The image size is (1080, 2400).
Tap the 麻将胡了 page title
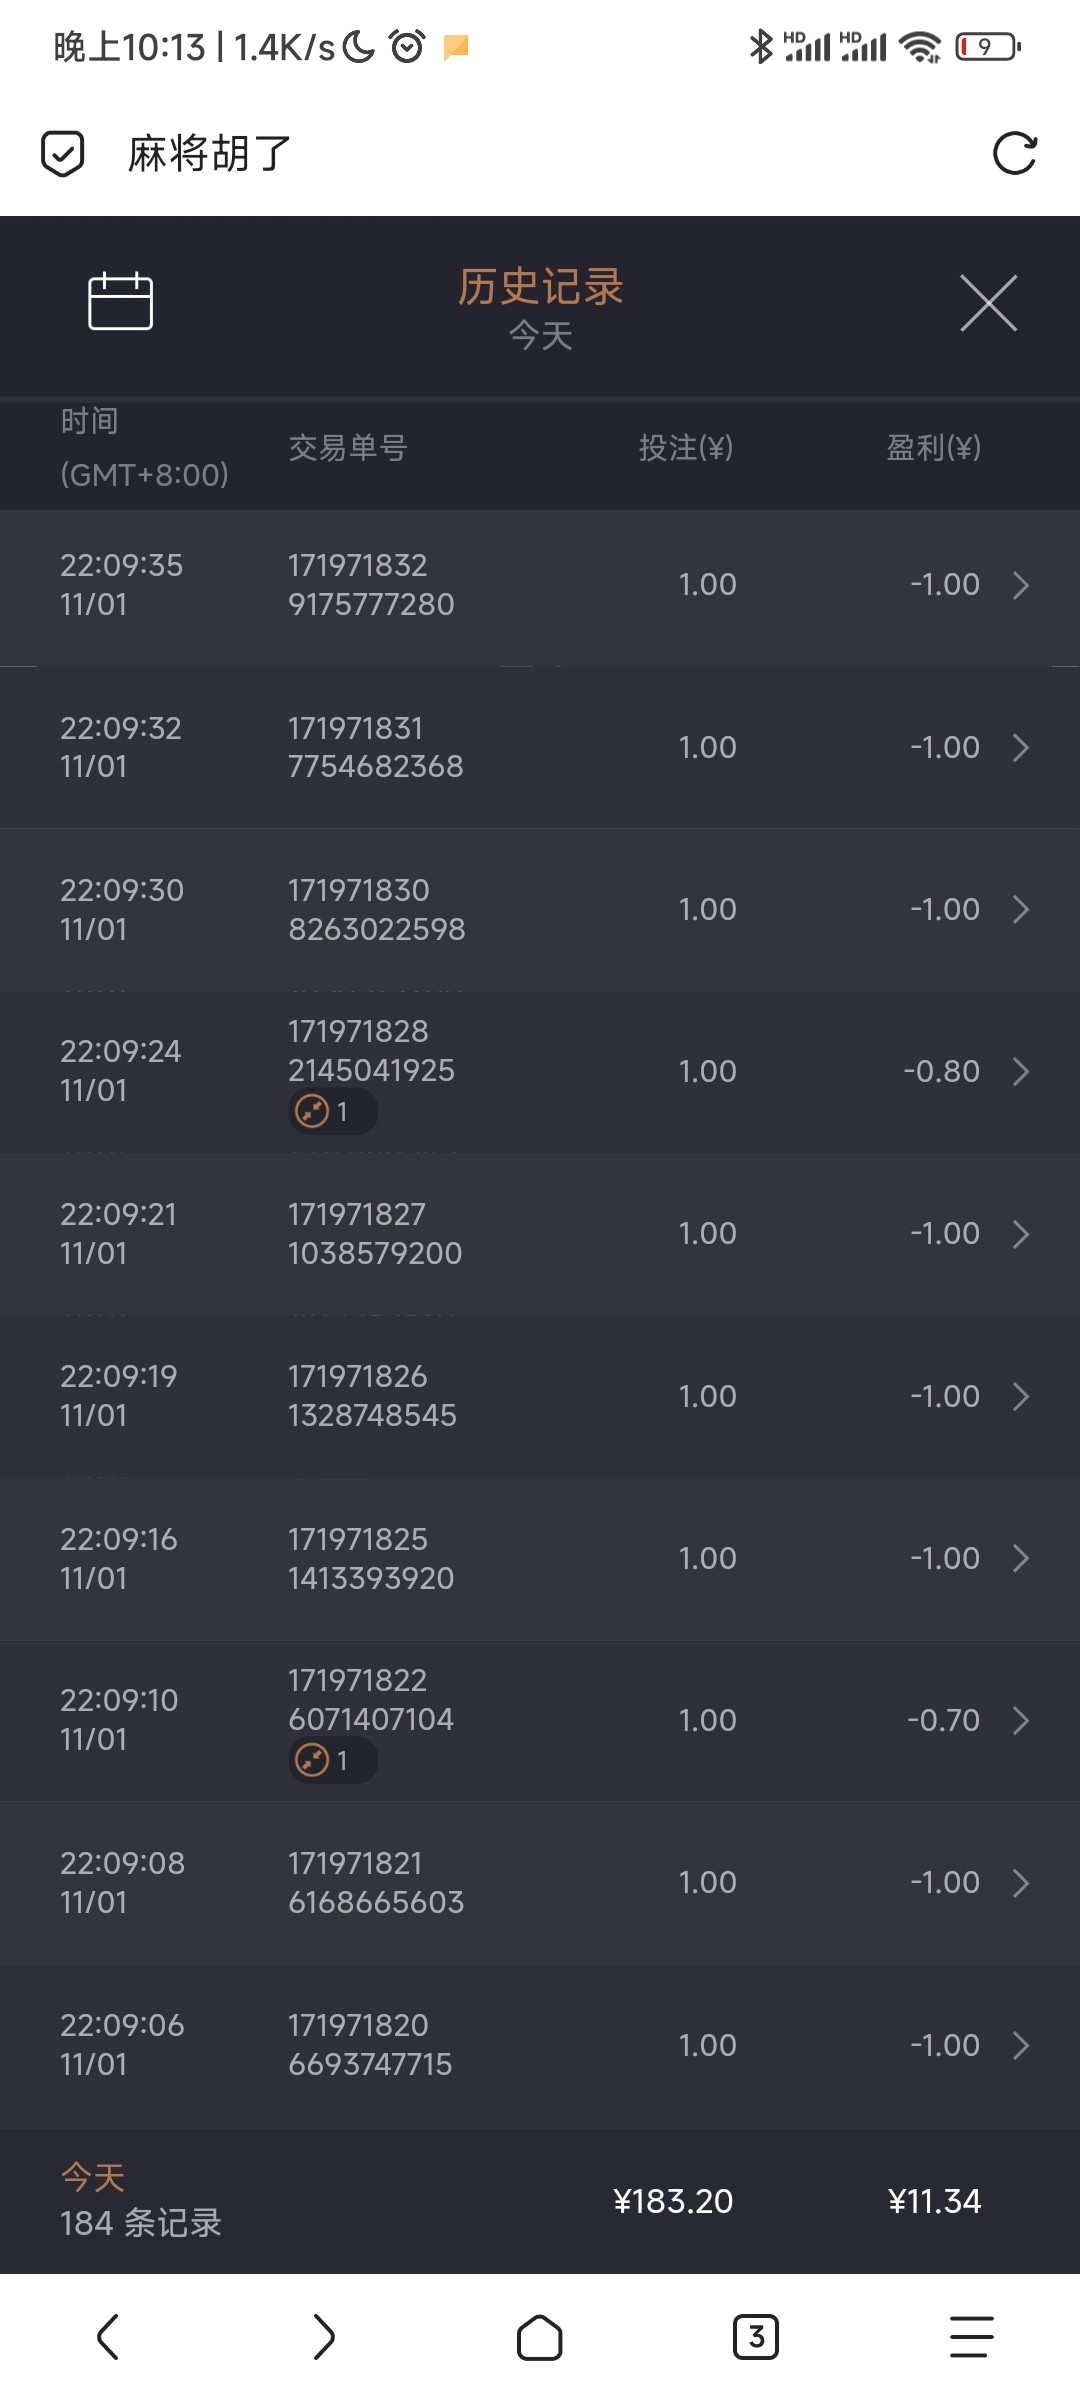209,154
